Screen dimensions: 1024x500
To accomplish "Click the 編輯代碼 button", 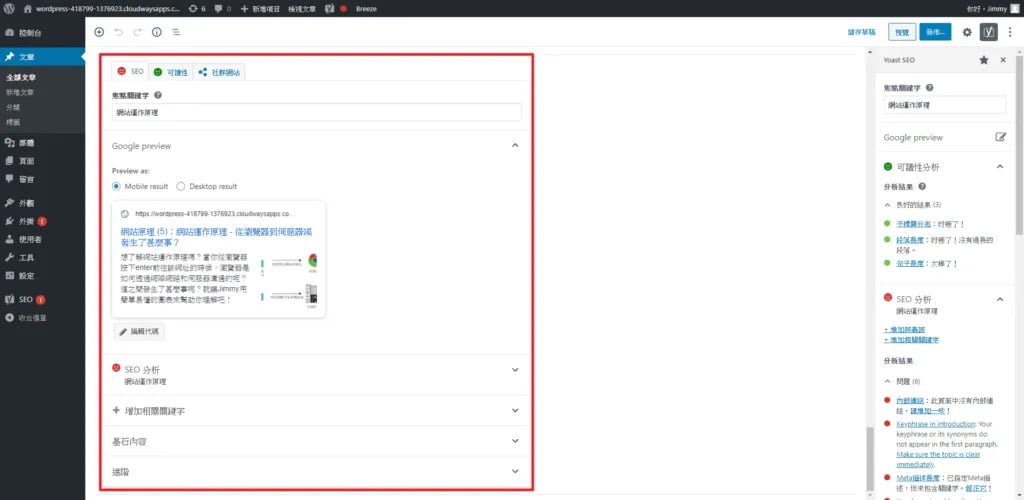I will tap(139, 332).
